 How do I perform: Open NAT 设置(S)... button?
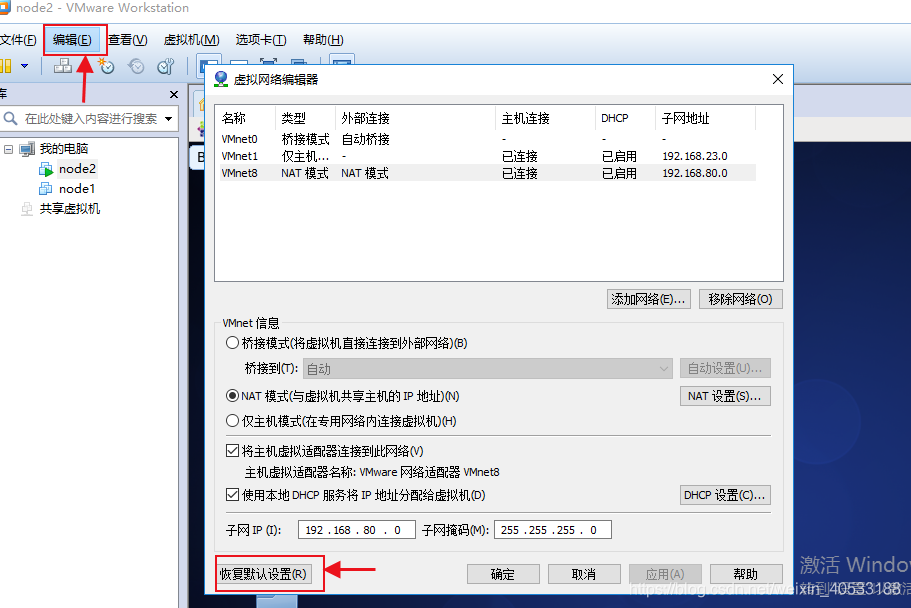click(725, 396)
